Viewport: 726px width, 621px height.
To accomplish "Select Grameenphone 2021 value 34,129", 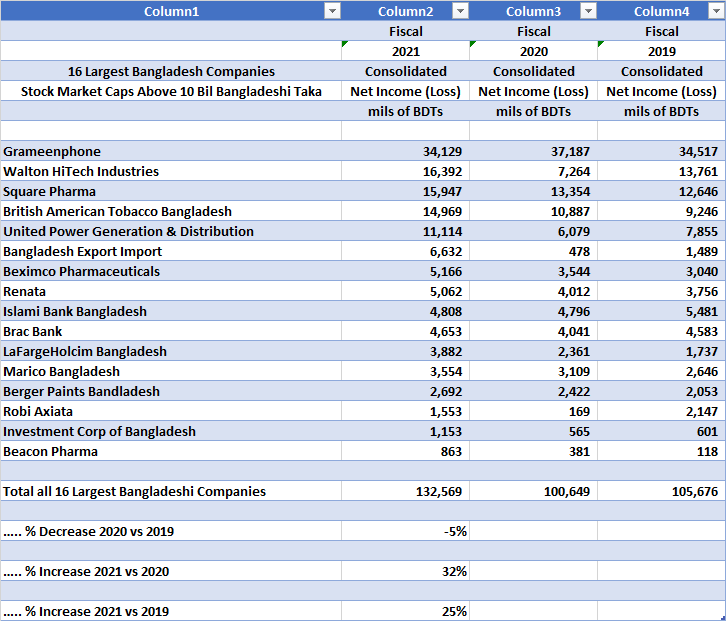I will click(406, 151).
